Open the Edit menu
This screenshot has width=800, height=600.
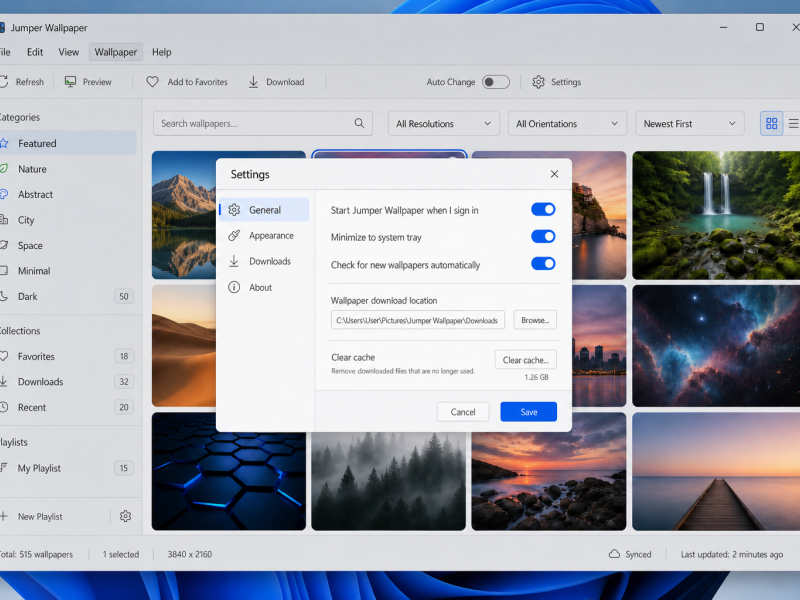tap(35, 52)
